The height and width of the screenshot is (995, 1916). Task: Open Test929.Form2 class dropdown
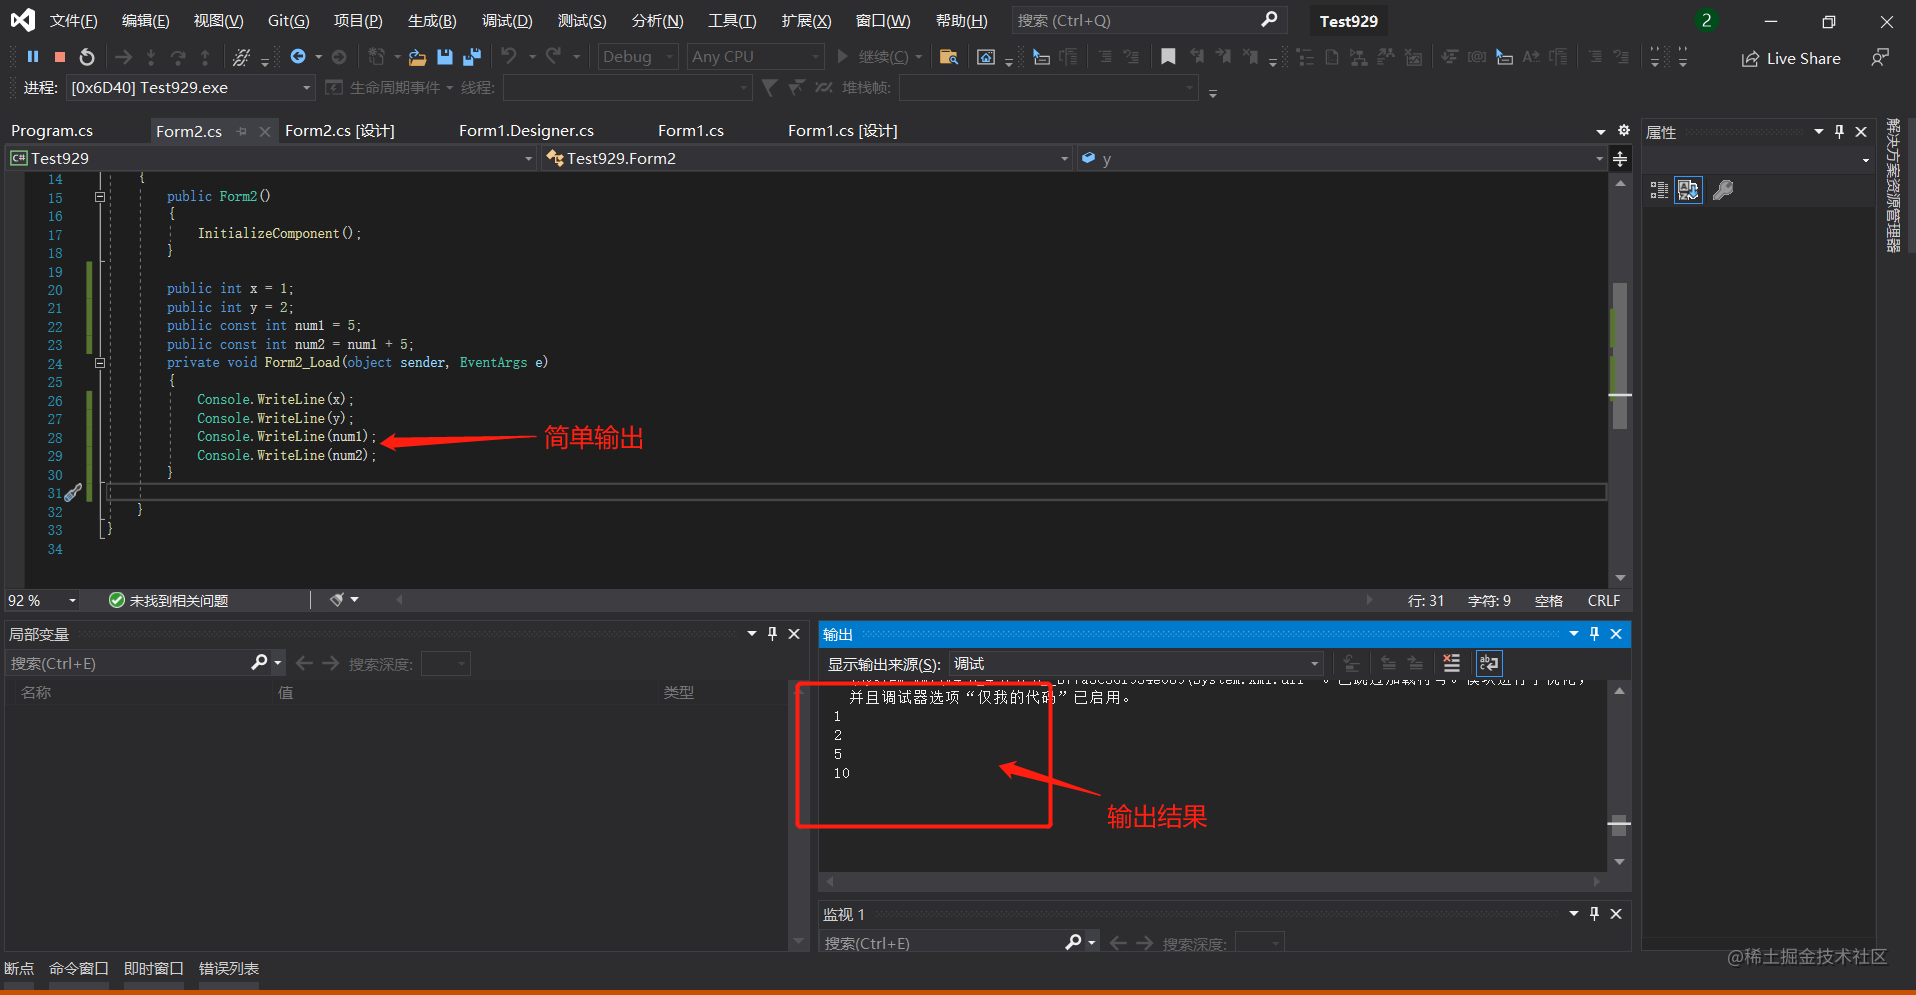point(806,158)
